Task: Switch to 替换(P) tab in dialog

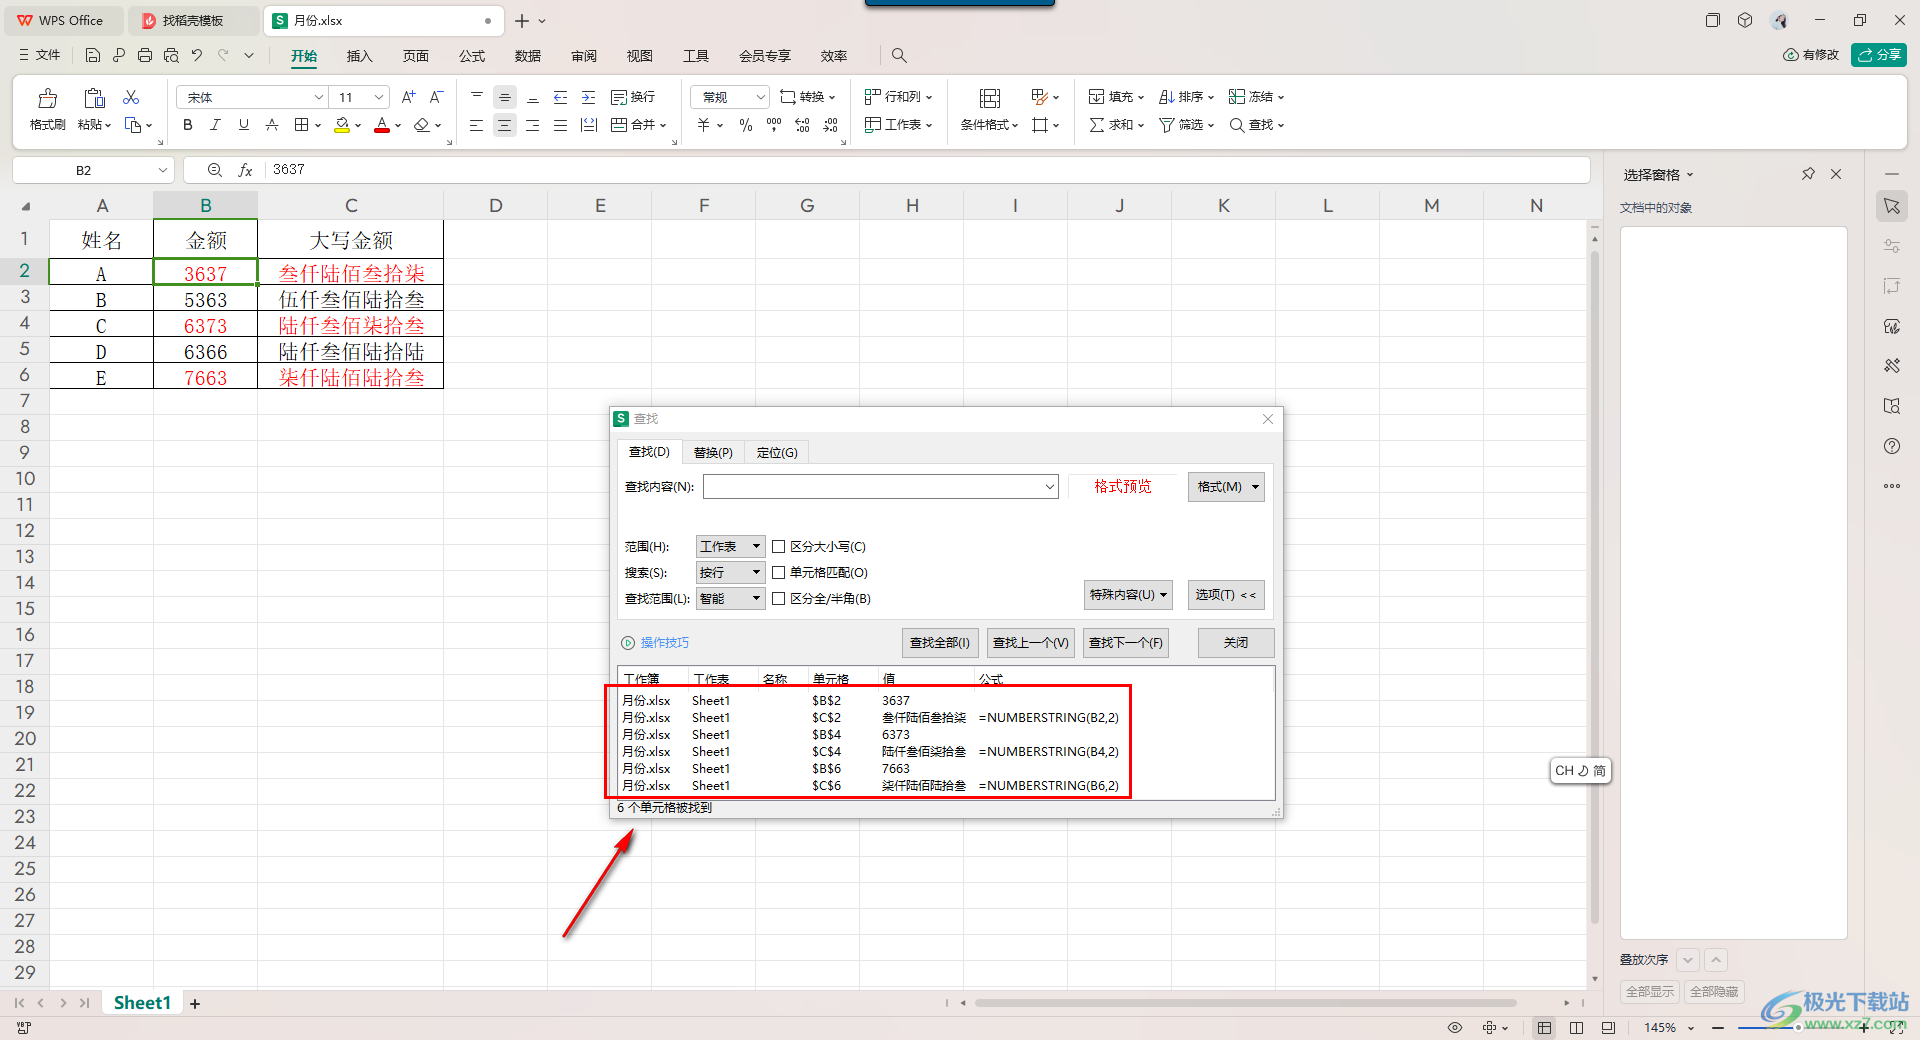Action: (713, 453)
